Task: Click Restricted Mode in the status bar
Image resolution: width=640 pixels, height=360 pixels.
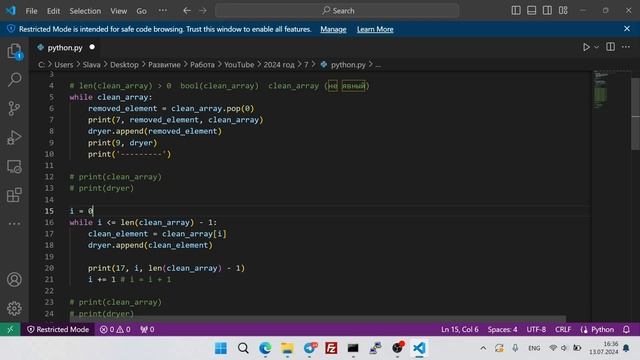Action: tap(58, 329)
